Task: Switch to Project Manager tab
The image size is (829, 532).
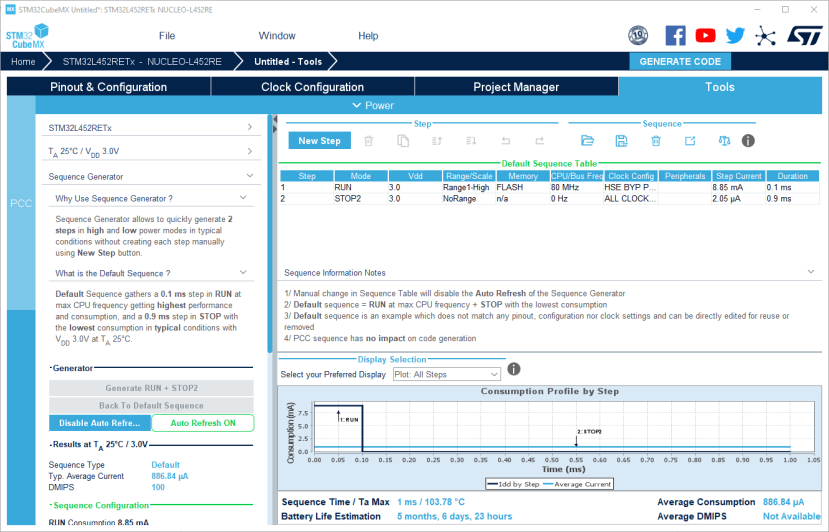Action: coord(516,87)
